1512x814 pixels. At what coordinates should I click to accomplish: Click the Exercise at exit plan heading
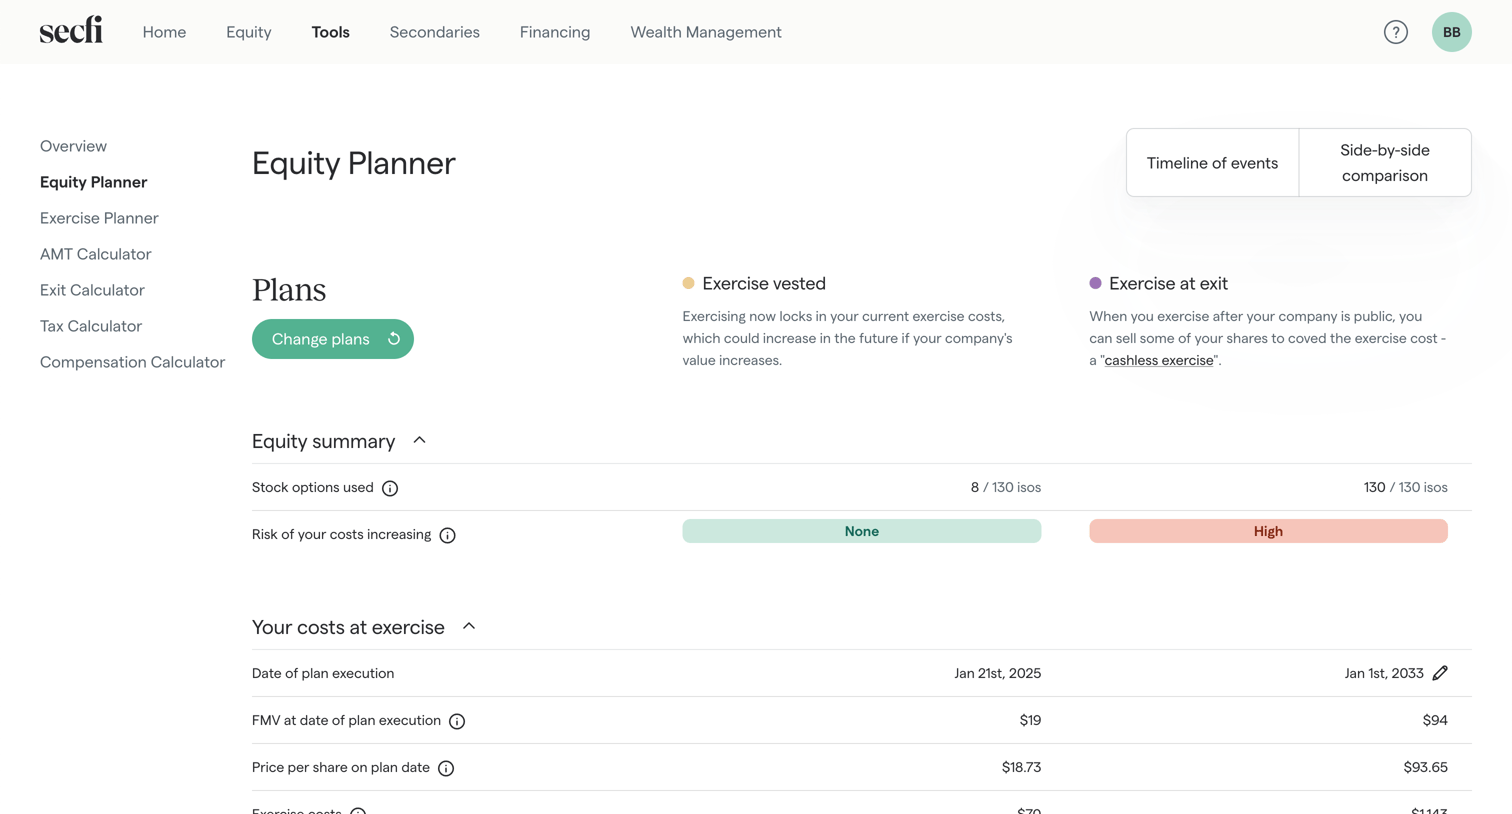[x=1168, y=283]
